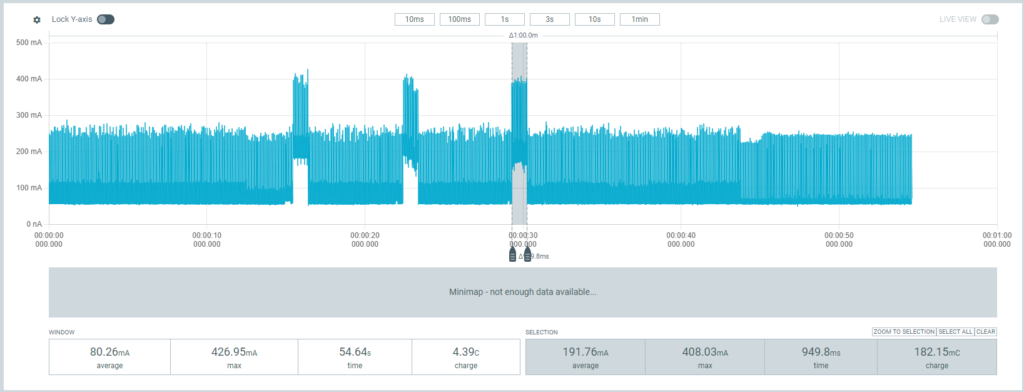
Task: Switch to the 1min time window
Action: [x=639, y=20]
